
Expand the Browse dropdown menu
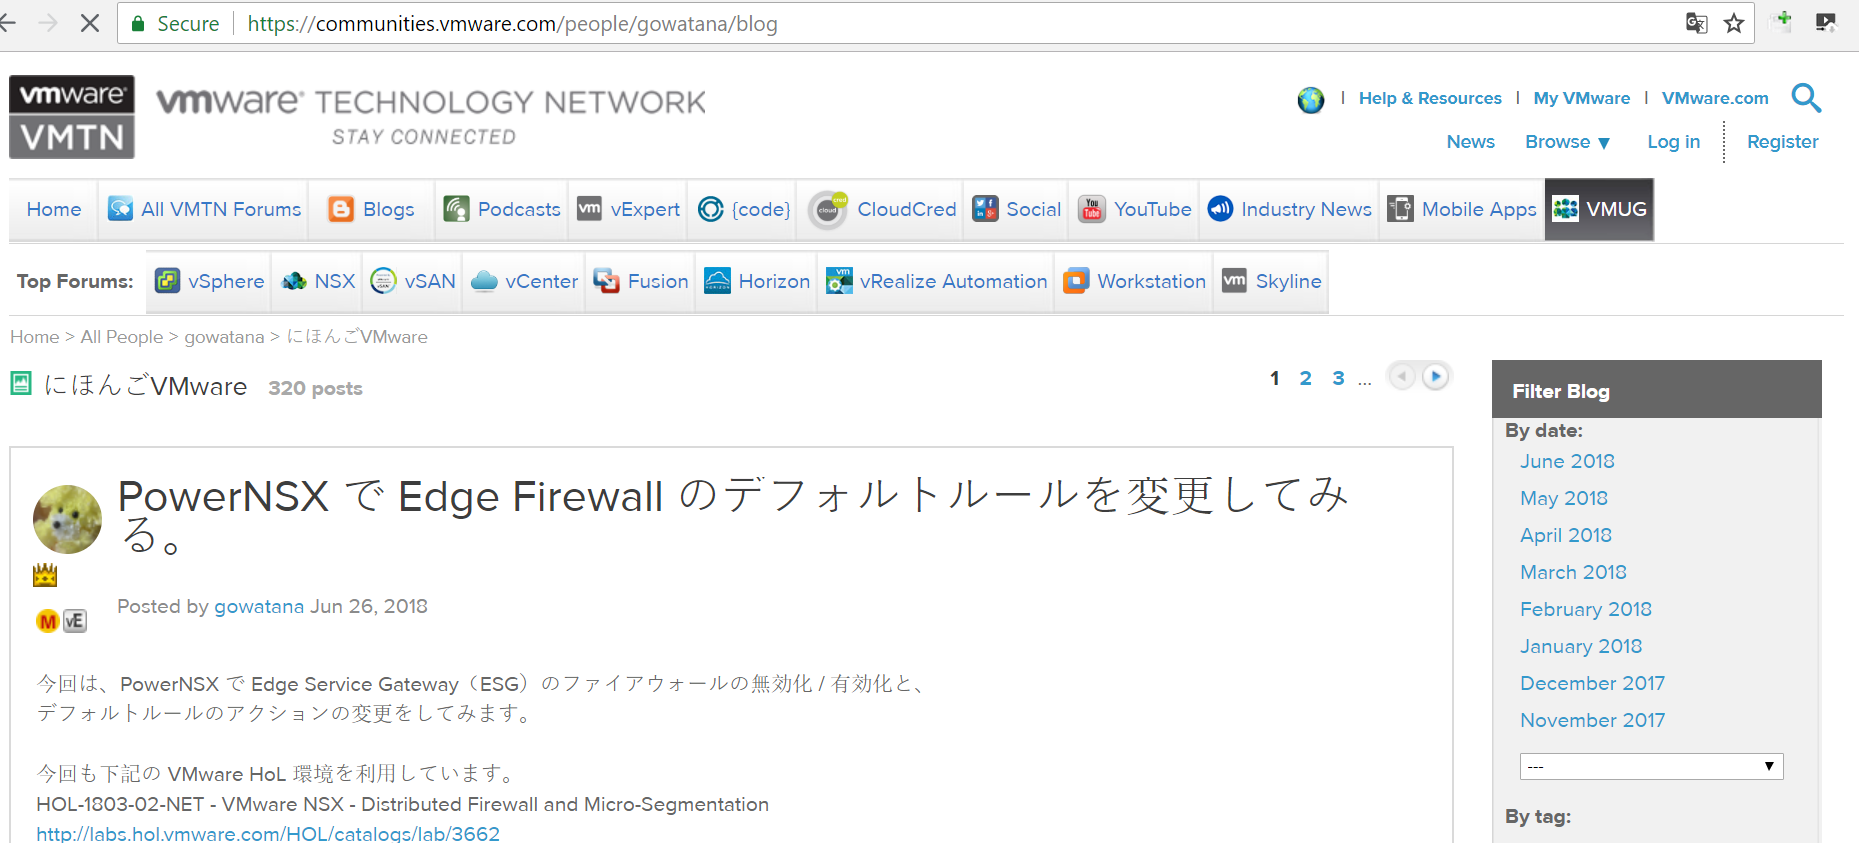click(1567, 142)
